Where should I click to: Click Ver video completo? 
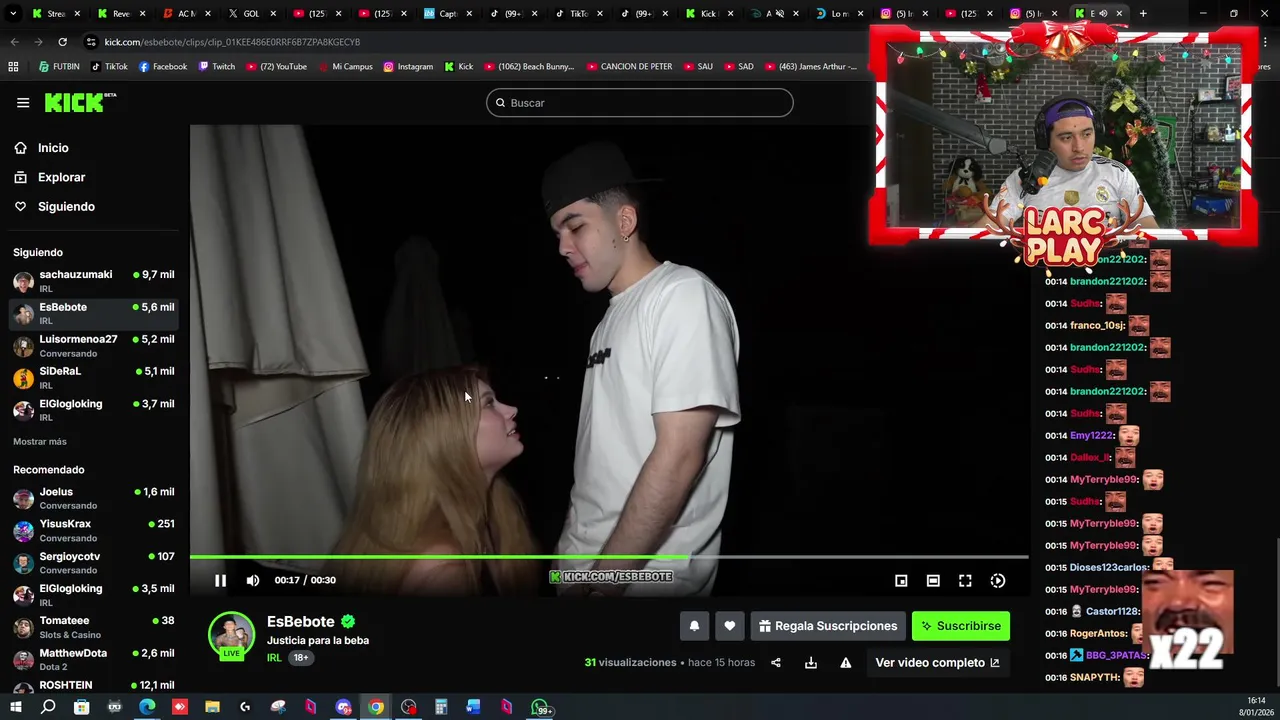(x=937, y=663)
